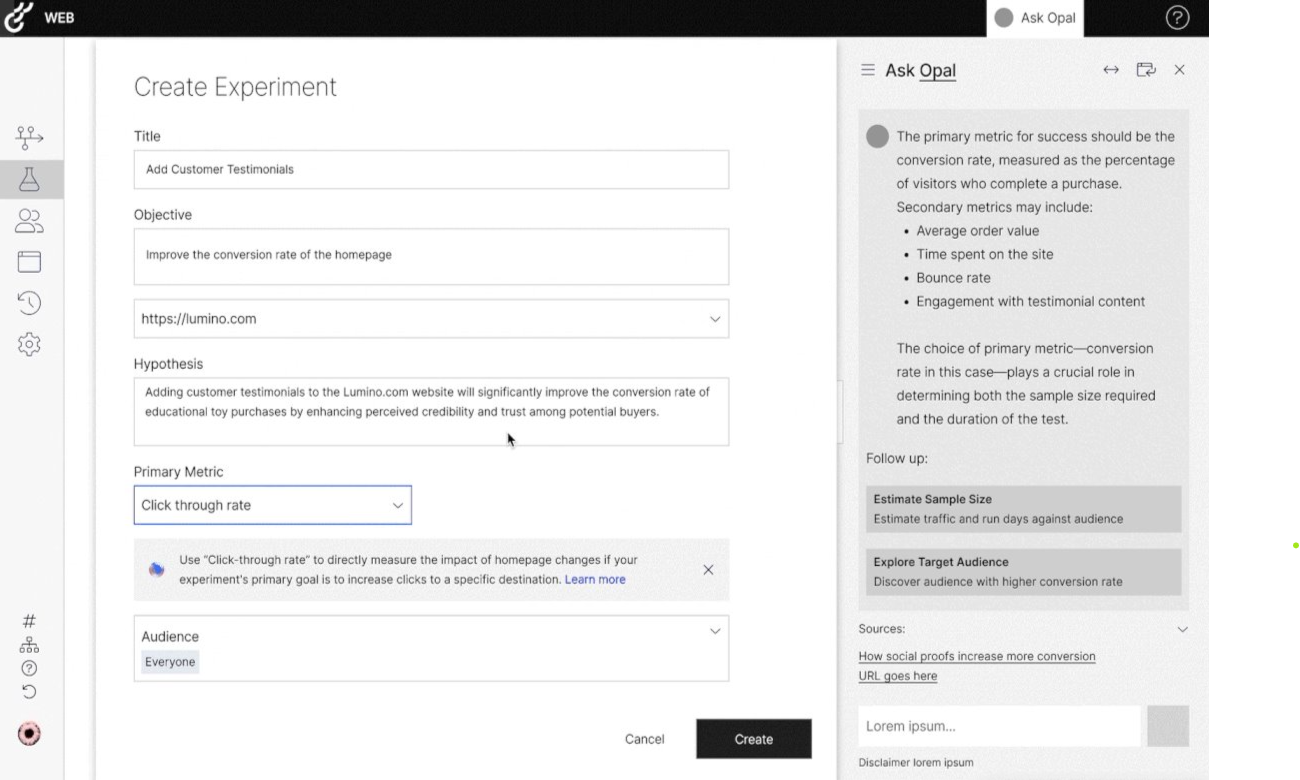Expand the URL dropdown showing lumino.com
Image resolution: width=1300 pixels, height=780 pixels.
coord(714,319)
